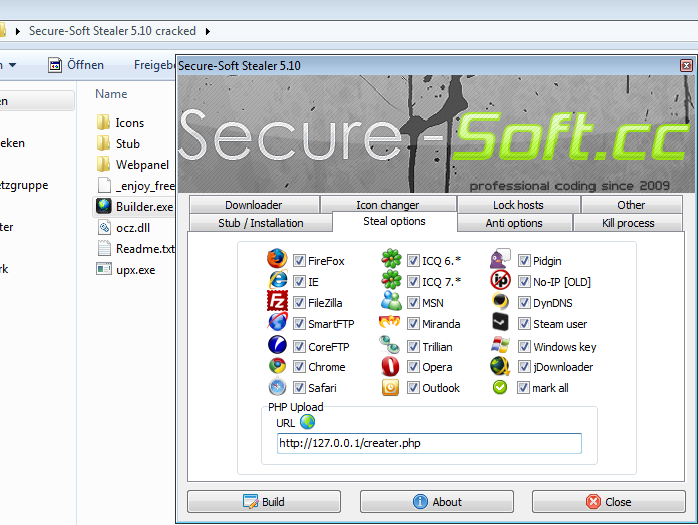Open the Icon changer tab
Viewport: 698px width, 525px height.
pyautogui.click(x=388, y=205)
